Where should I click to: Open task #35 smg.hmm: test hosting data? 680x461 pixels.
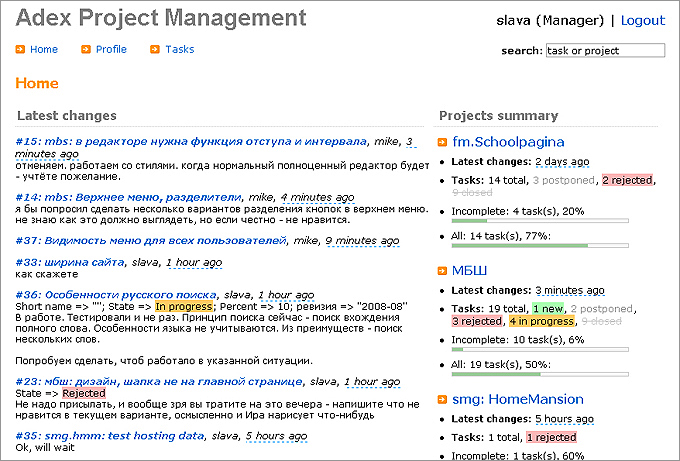(110, 436)
